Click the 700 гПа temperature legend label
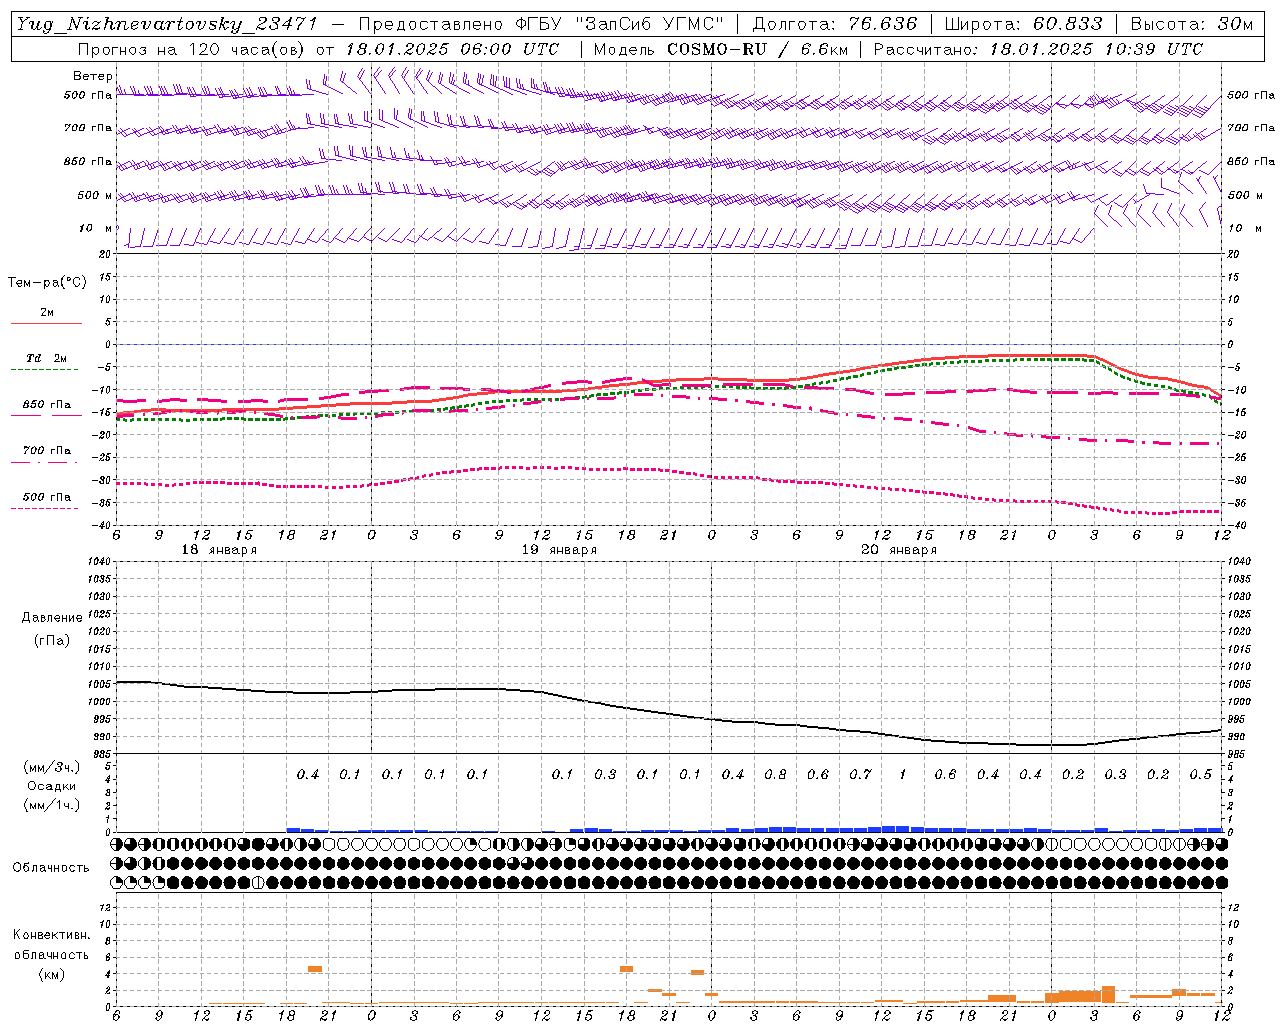This screenshot has height=1024, width=1280. 47,451
